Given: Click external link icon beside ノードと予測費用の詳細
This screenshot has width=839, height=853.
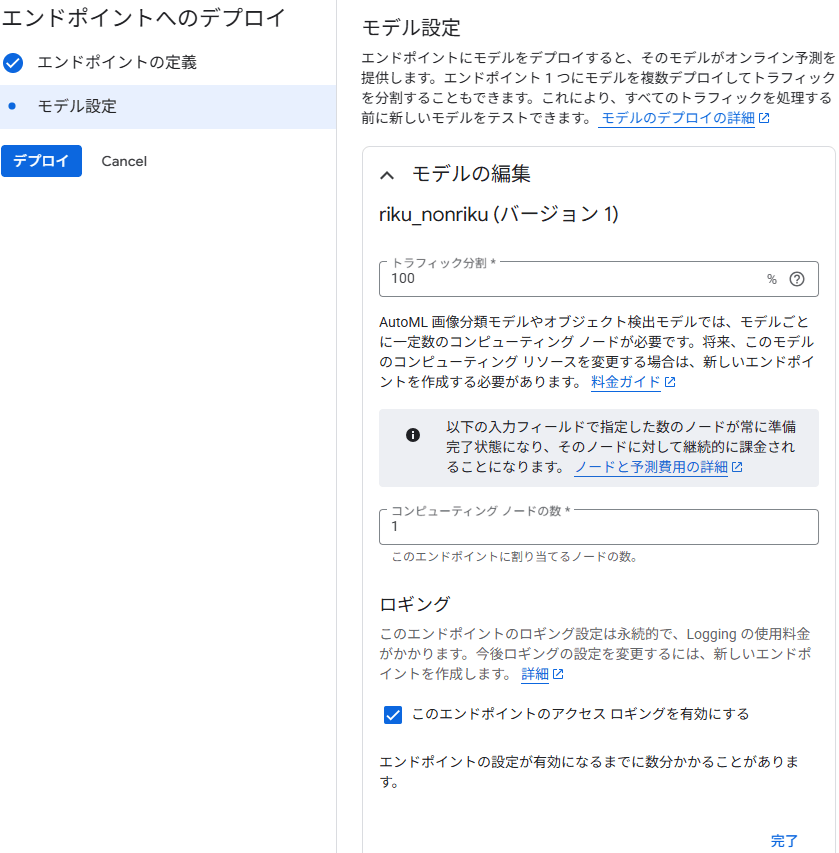Looking at the screenshot, I should [x=737, y=467].
